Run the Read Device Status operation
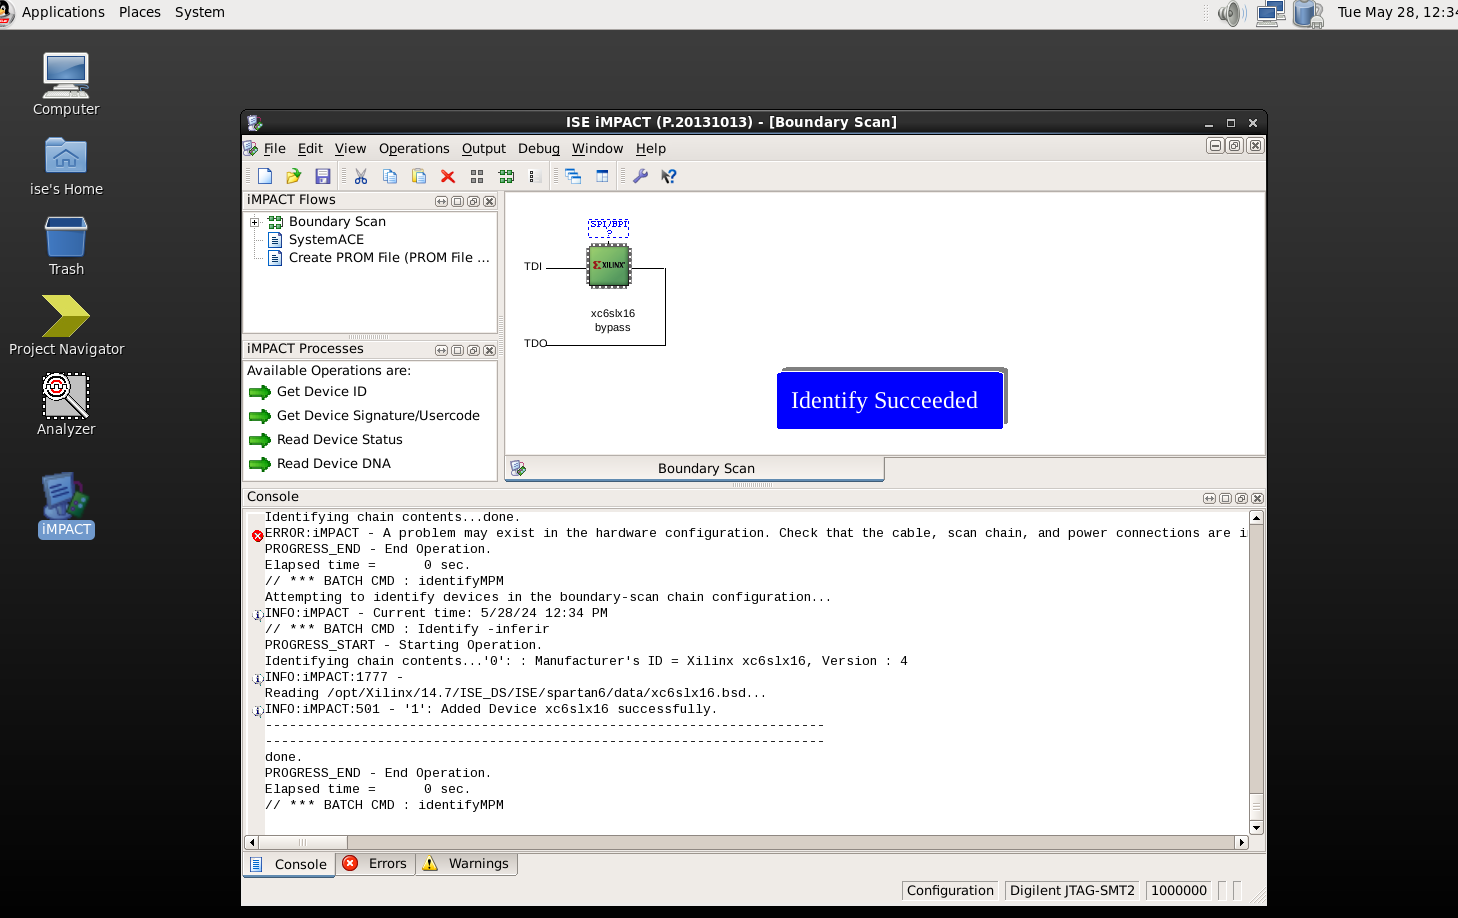Image resolution: width=1458 pixels, height=918 pixels. point(339,440)
